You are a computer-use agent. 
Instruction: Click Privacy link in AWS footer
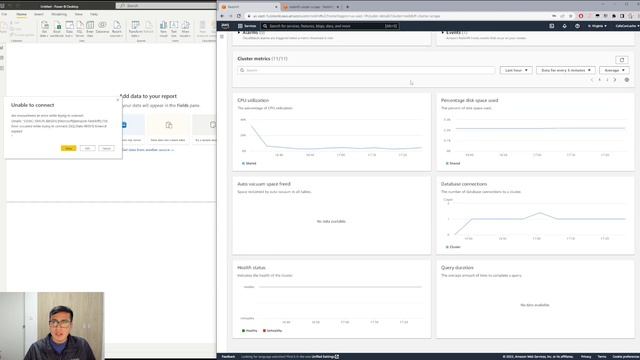point(586,357)
